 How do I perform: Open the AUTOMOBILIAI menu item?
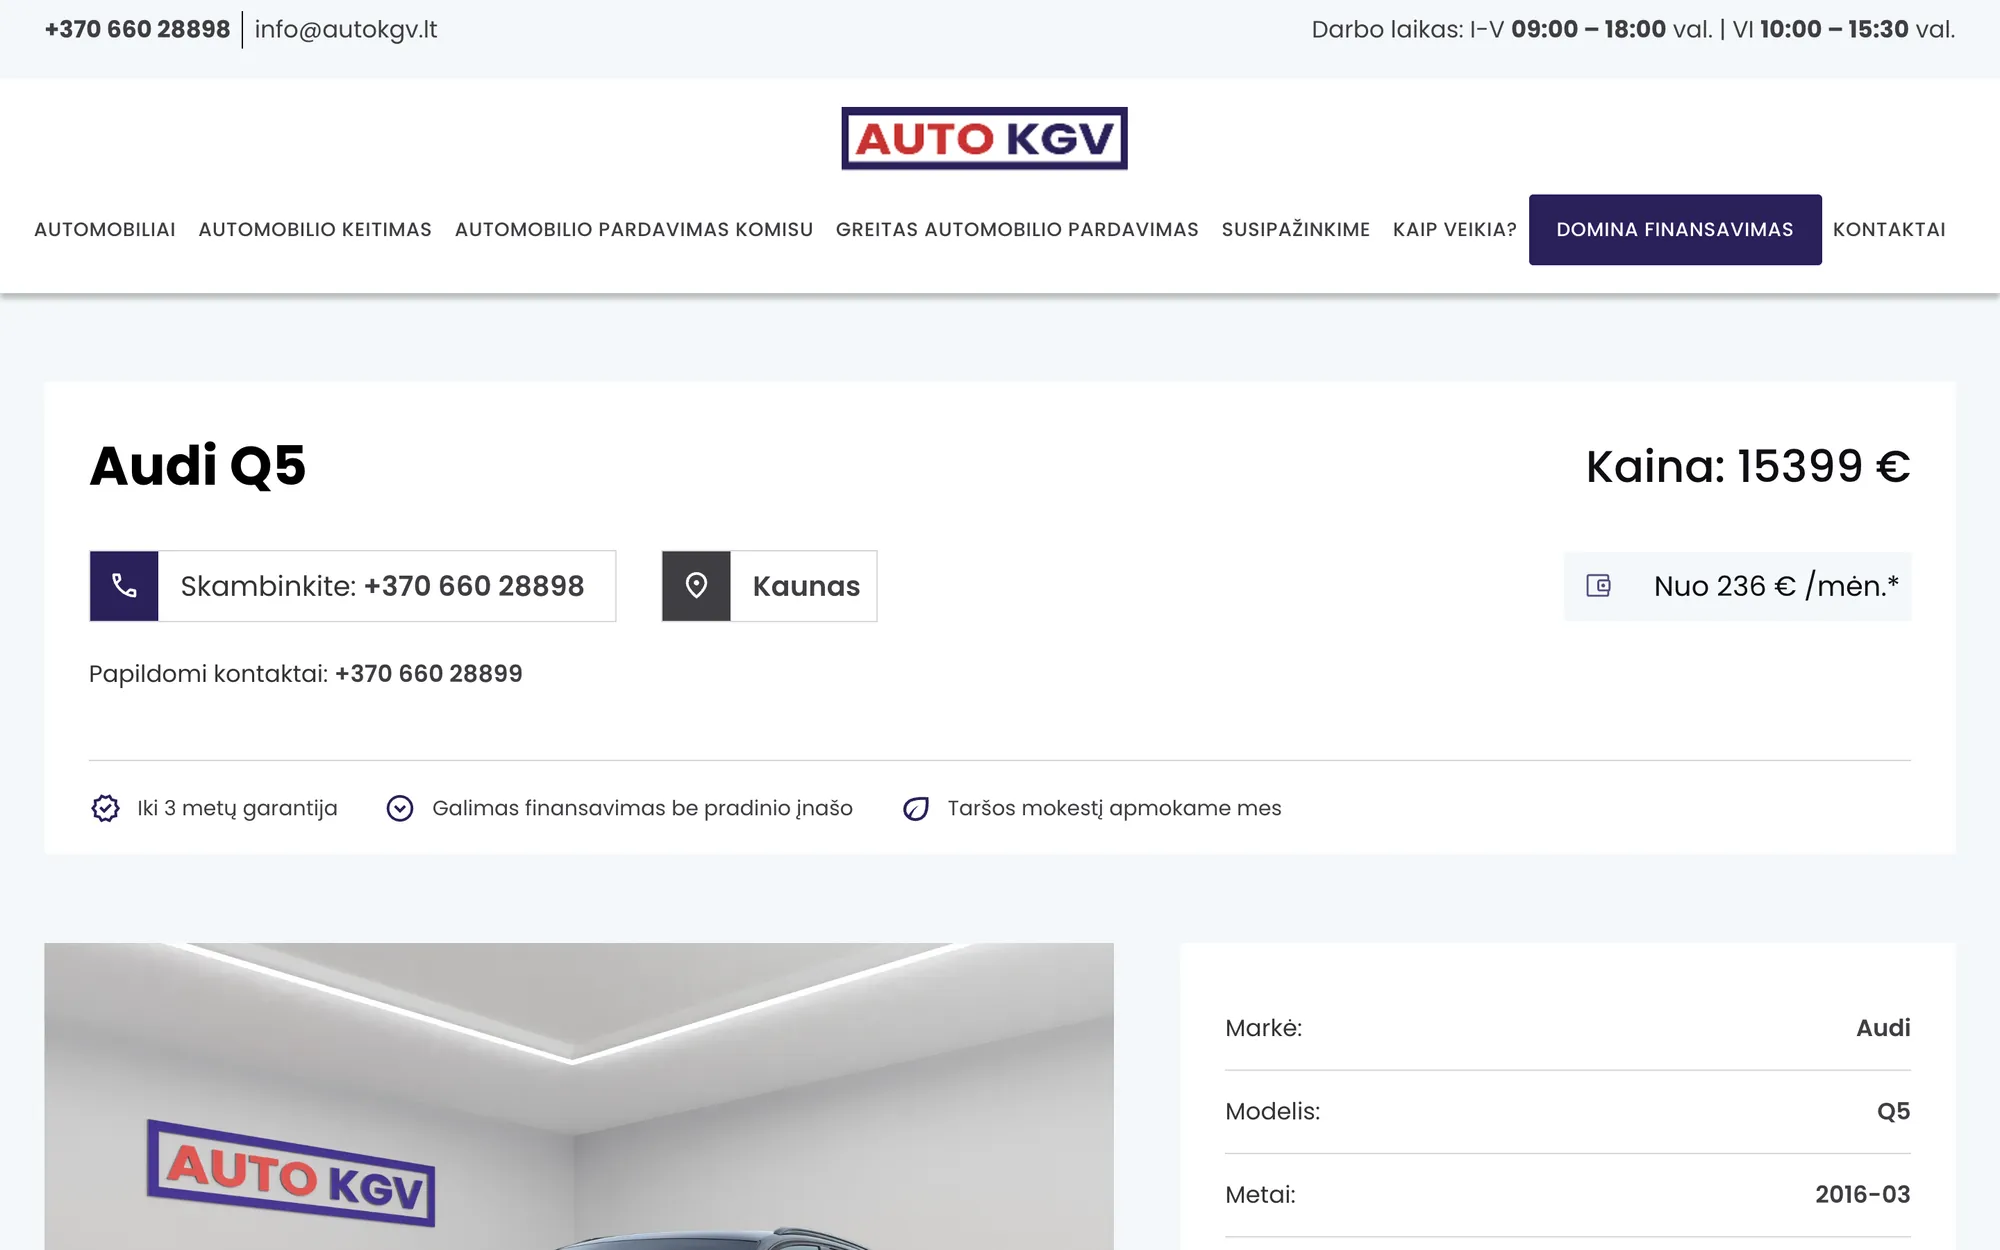click(105, 229)
